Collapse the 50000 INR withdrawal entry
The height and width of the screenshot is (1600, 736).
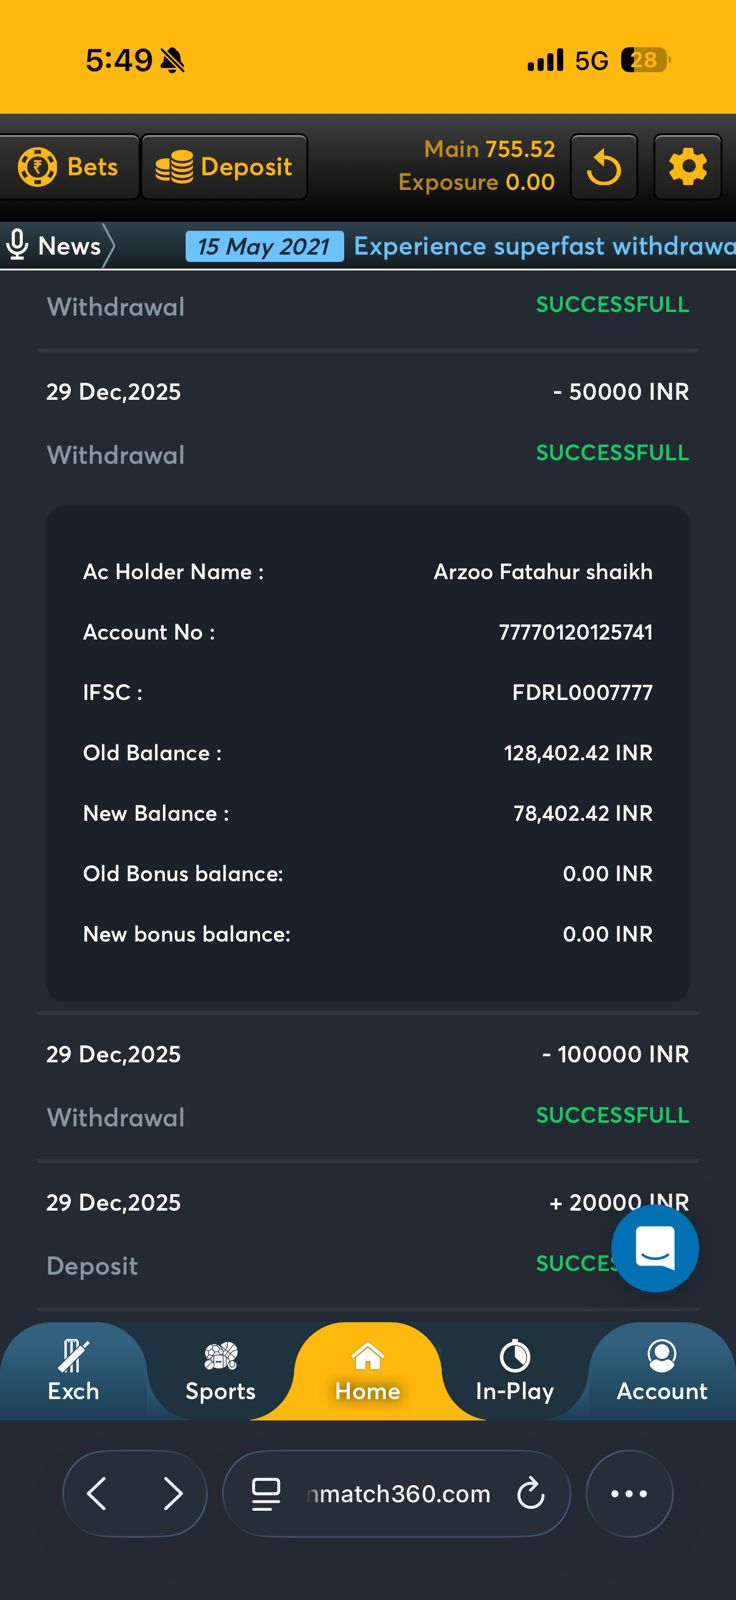(x=367, y=422)
